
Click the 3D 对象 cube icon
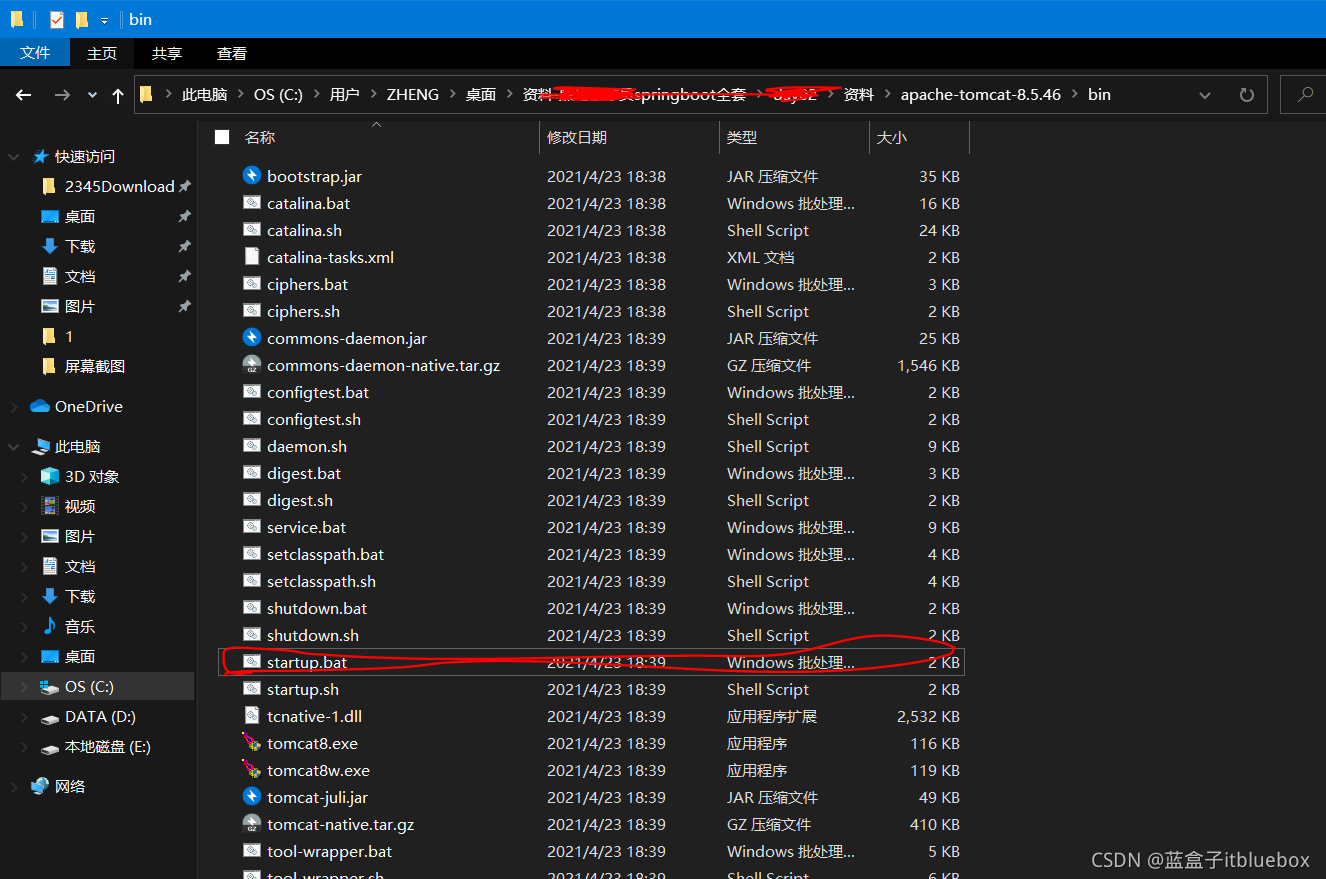pos(50,476)
